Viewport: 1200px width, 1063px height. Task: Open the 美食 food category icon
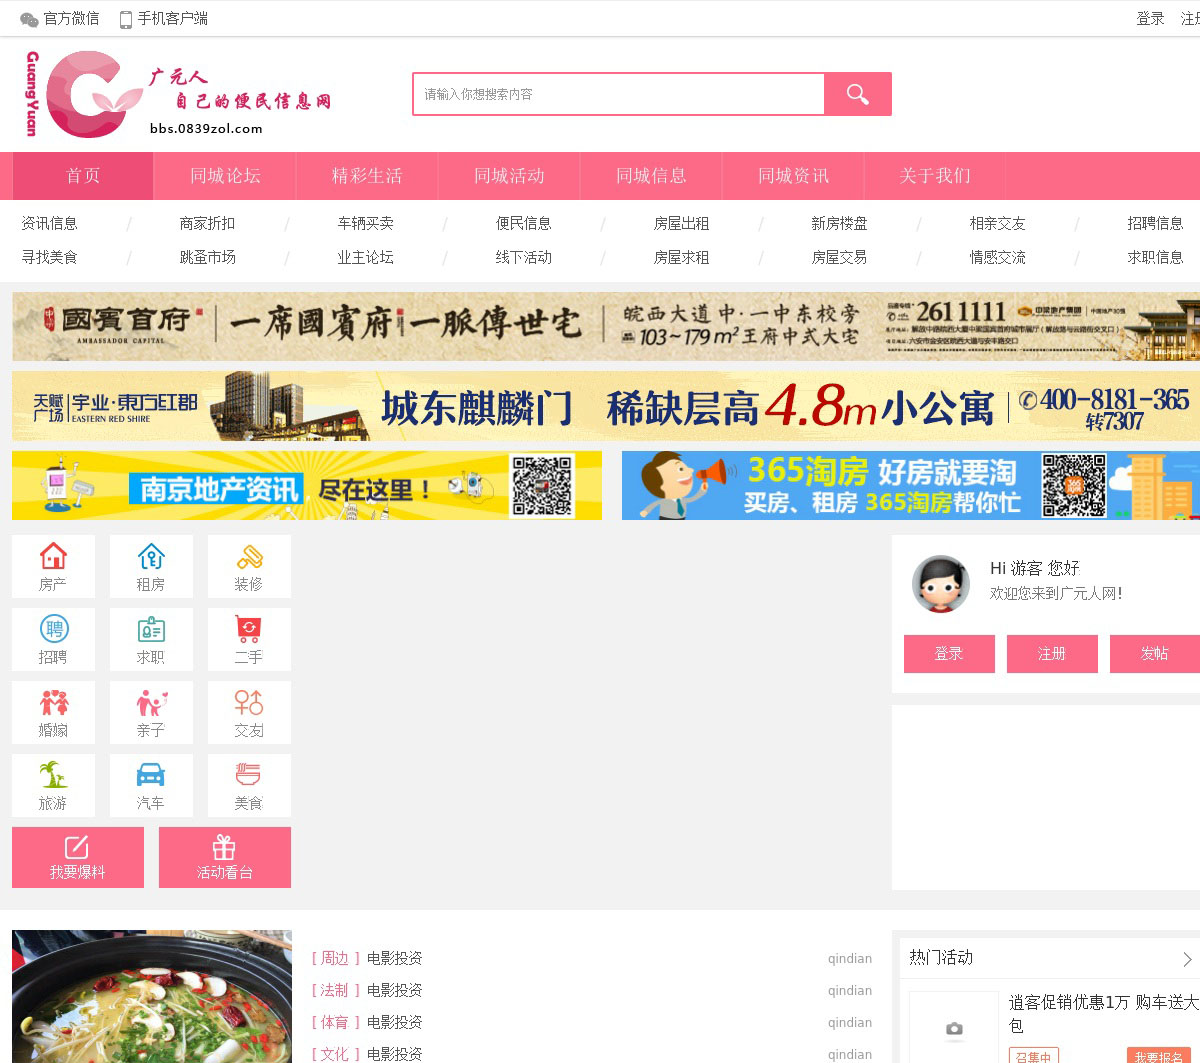point(249,785)
